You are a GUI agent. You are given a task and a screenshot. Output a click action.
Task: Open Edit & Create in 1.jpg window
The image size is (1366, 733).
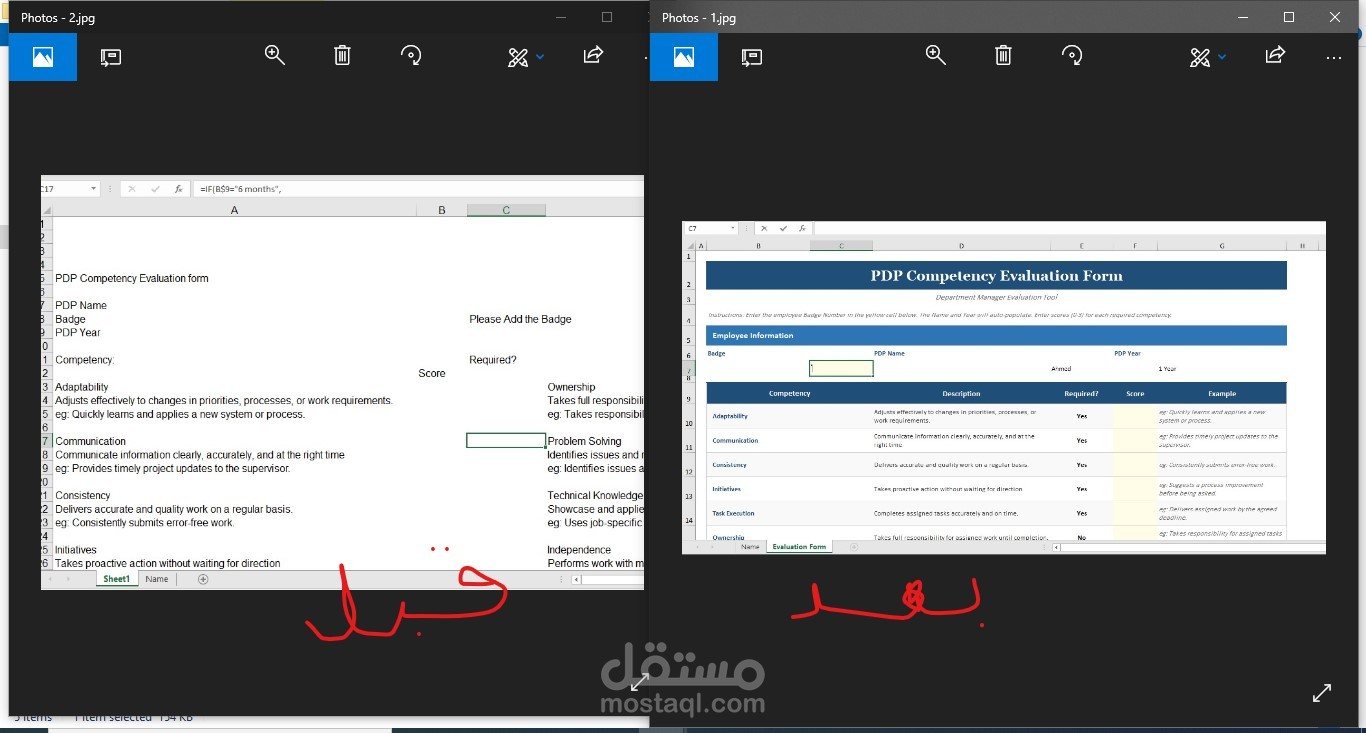click(x=1200, y=57)
